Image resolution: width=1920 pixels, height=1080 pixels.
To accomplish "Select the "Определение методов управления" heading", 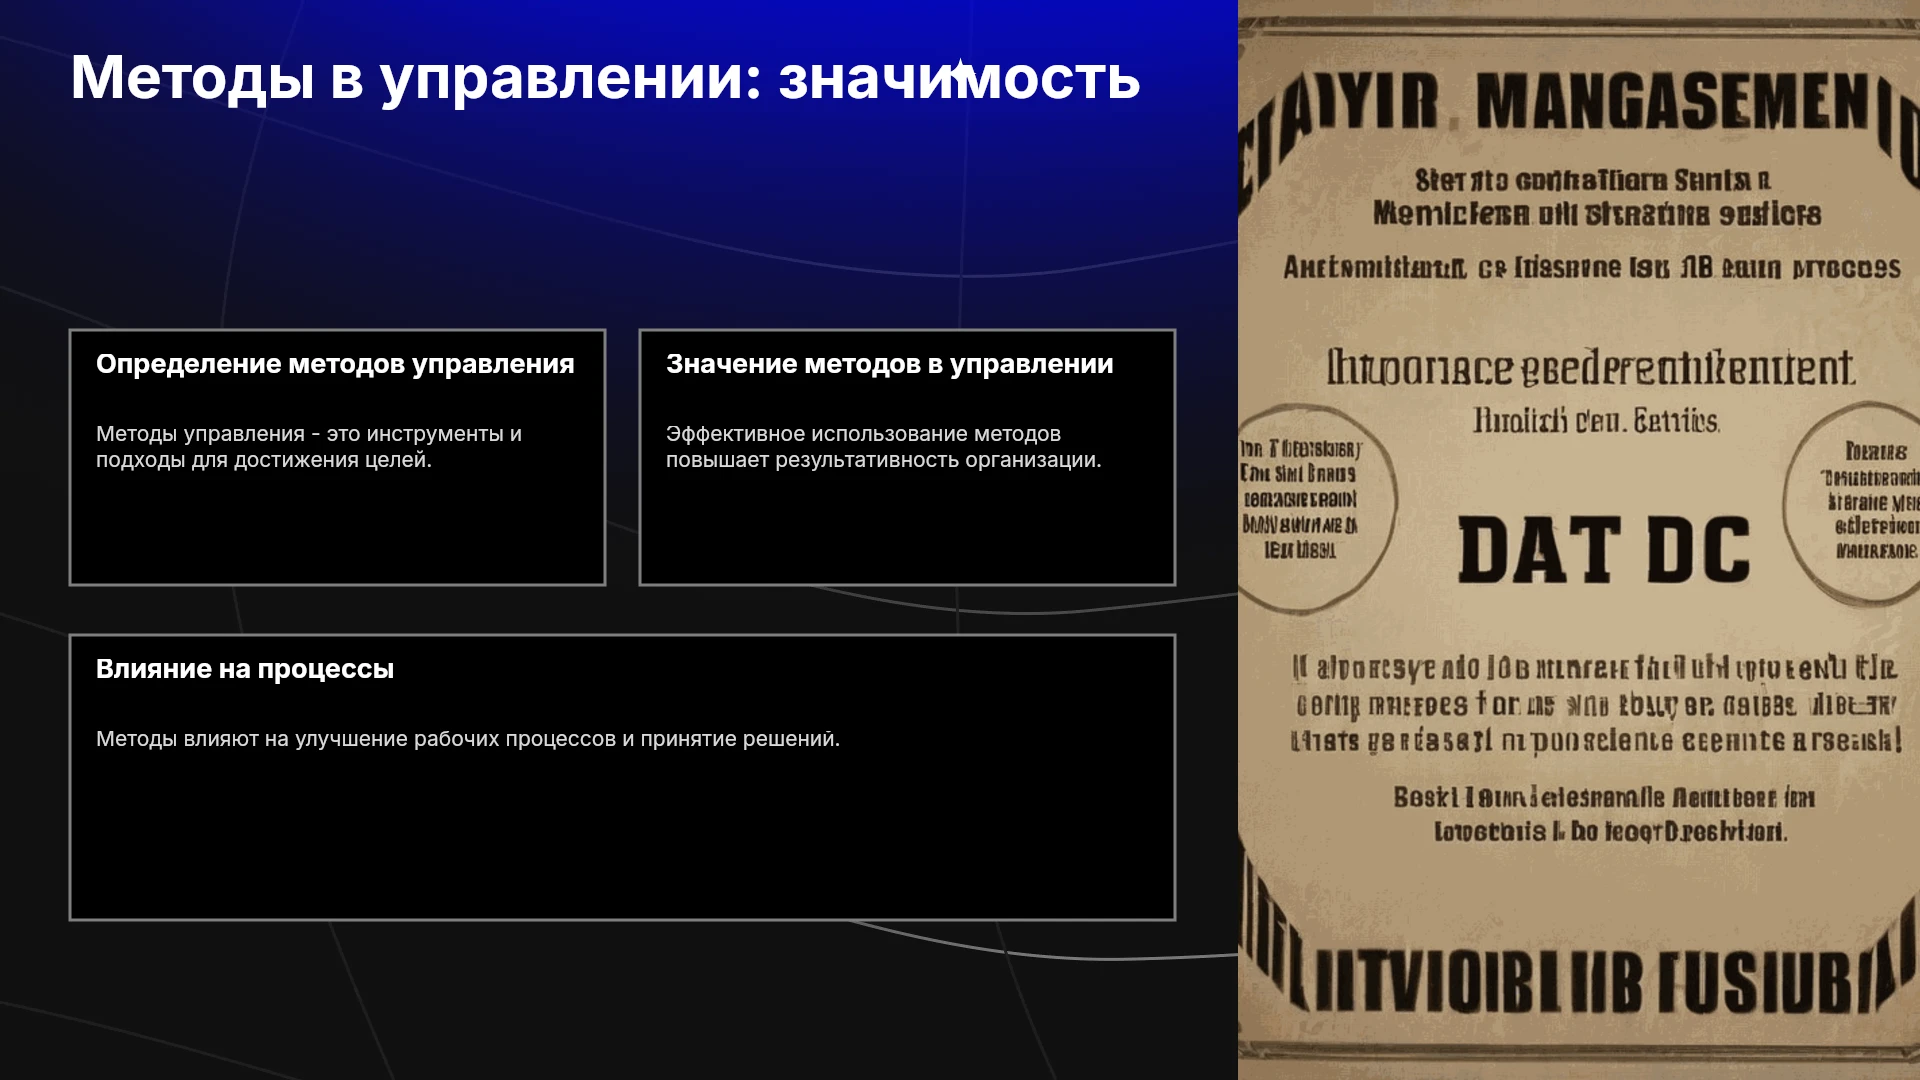I will [x=335, y=364].
